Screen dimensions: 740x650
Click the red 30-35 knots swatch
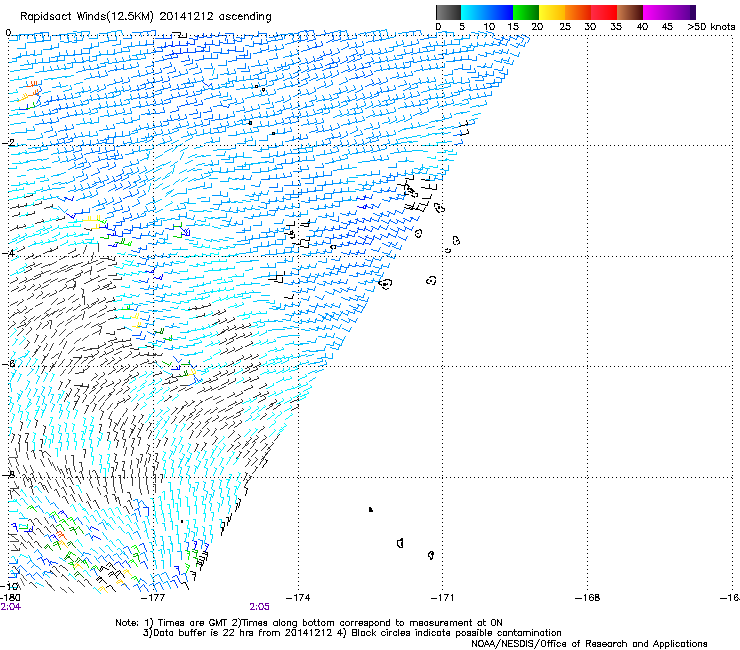pyautogui.click(x=604, y=12)
